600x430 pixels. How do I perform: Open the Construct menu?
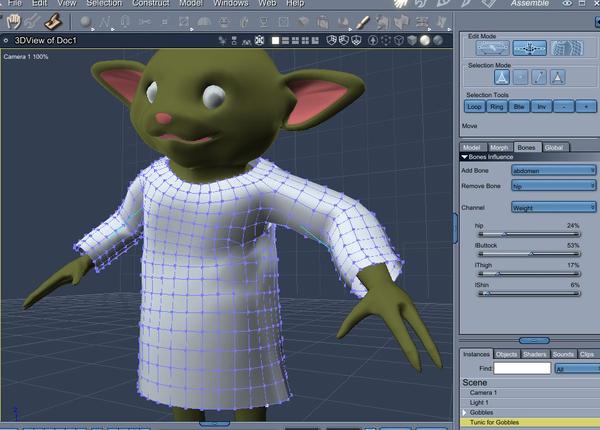click(151, 3)
